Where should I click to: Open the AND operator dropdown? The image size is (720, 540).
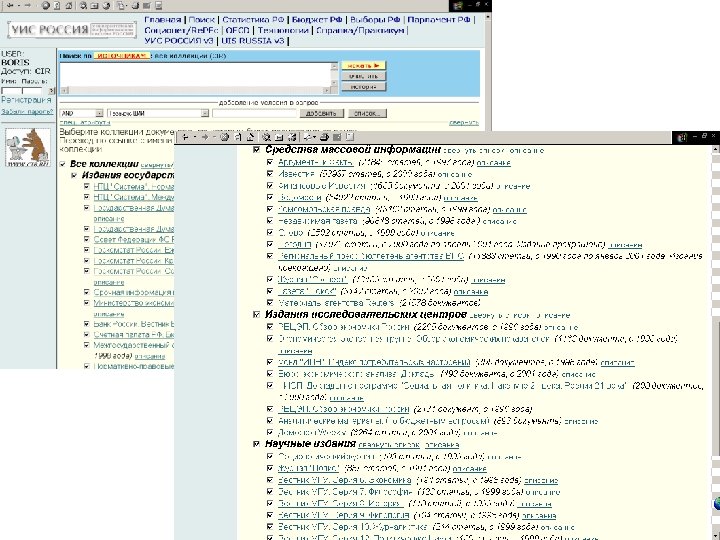point(99,113)
